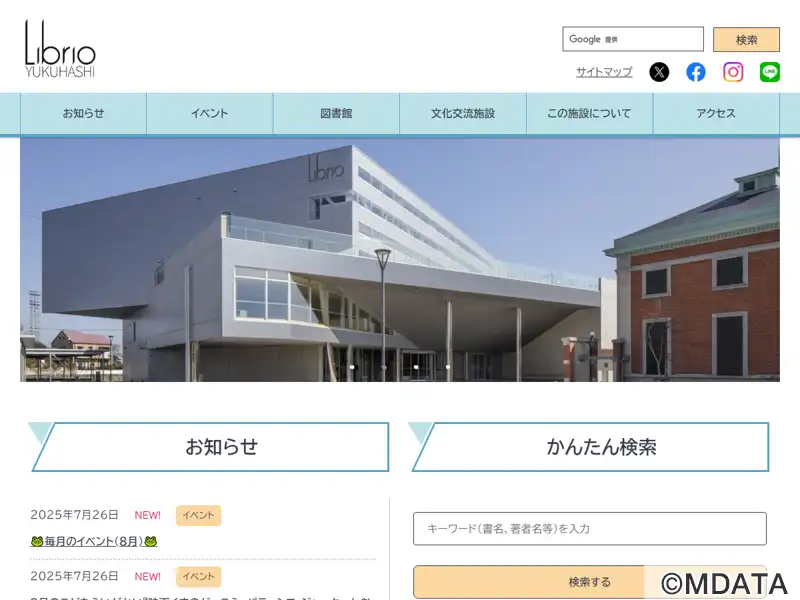Open the イベント navigation menu
The height and width of the screenshot is (600, 800).
210,113
